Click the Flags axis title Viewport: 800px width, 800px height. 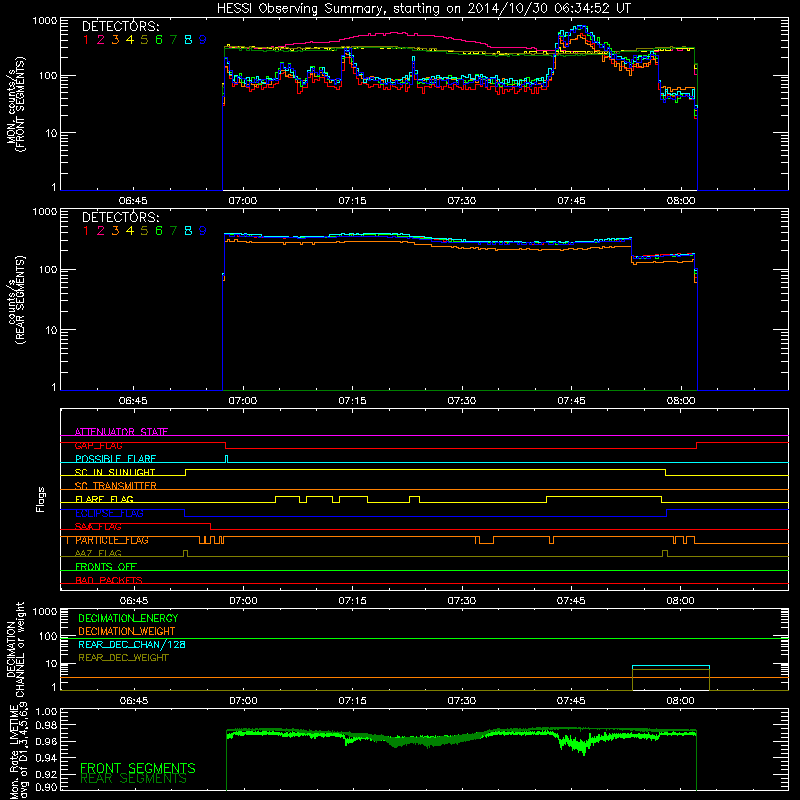pos(41,499)
